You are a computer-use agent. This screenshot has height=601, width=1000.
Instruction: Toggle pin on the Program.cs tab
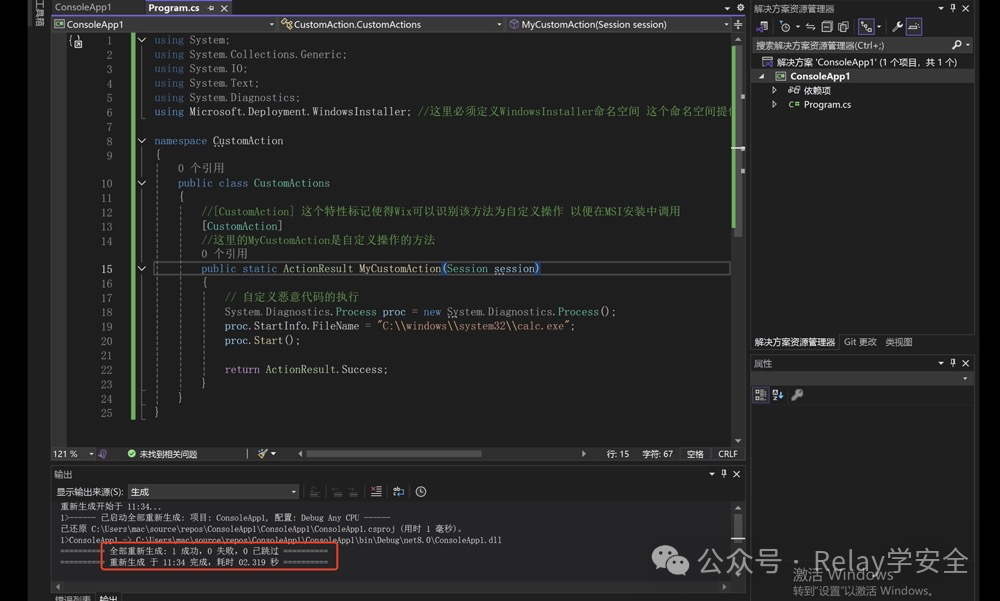pyautogui.click(x=211, y=8)
